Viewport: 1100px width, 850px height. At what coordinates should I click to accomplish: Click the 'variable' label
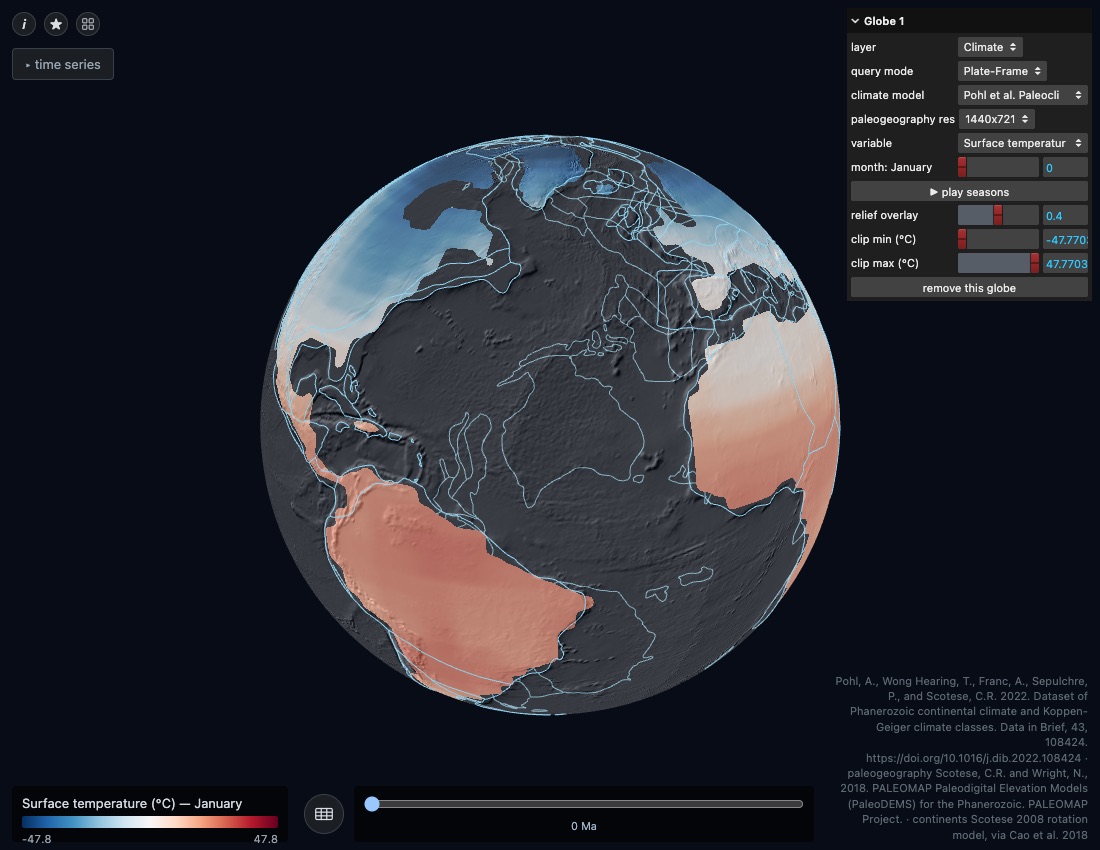pyautogui.click(x=871, y=143)
